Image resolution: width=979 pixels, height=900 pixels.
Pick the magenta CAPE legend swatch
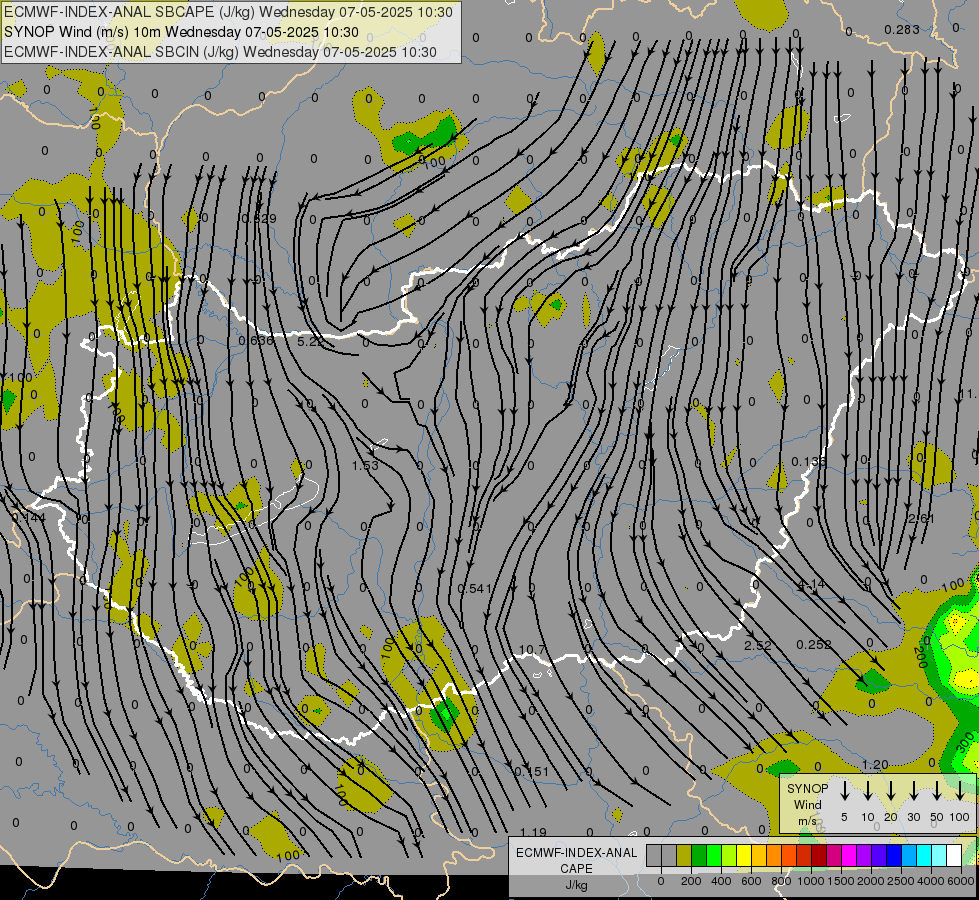pyautogui.click(x=849, y=855)
